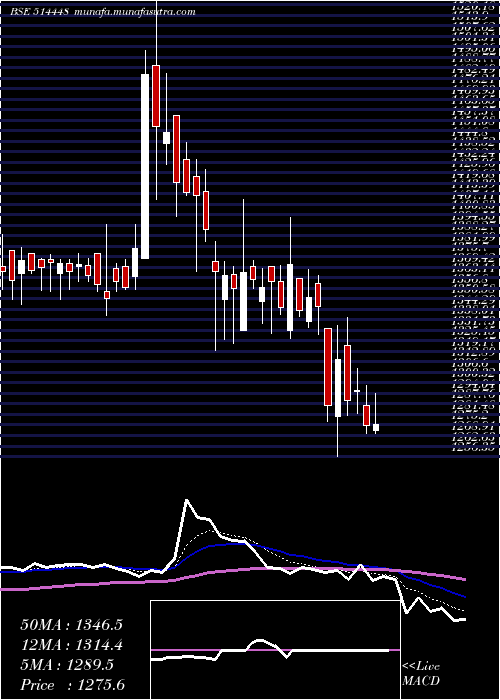Click the tallest white candlestick body
Viewport: 500px width, 700px height.
tap(145, 166)
